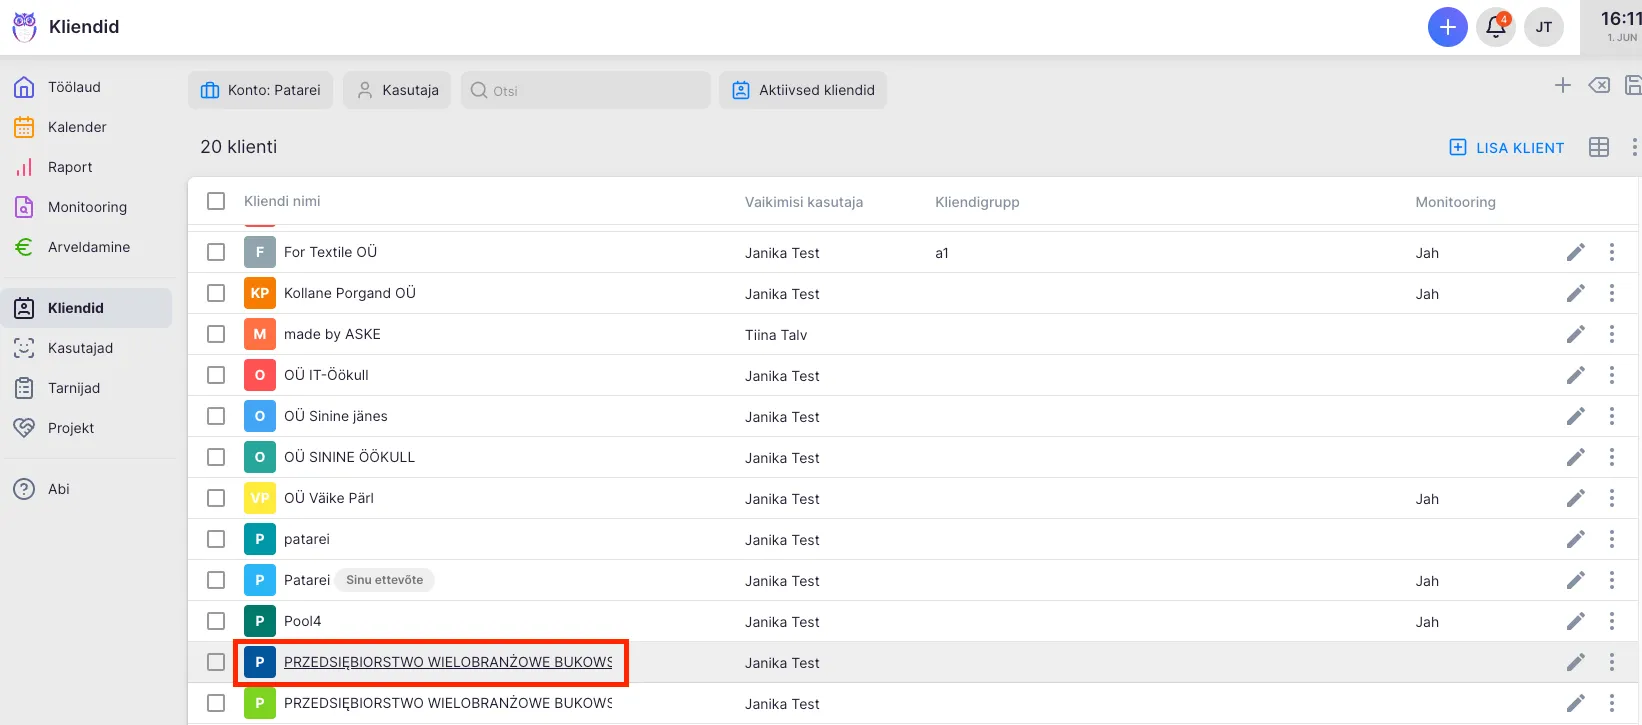Edit the Pool4 client with pencil icon
Screen dimensions: 1642x725
click(1575, 621)
